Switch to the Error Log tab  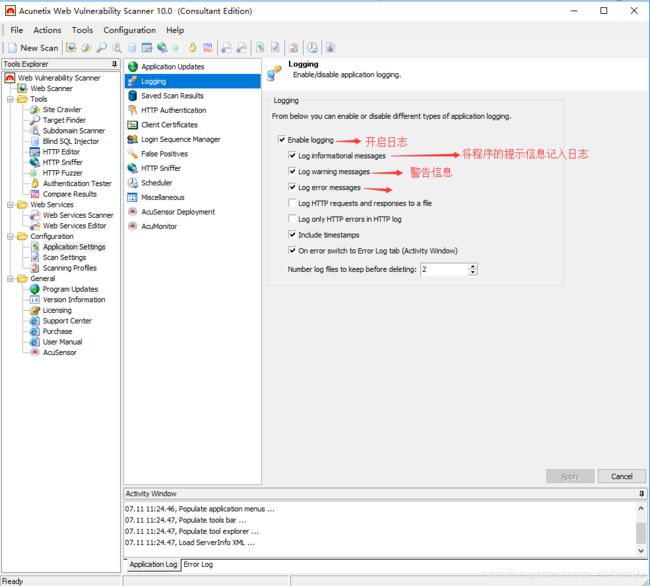(198, 564)
